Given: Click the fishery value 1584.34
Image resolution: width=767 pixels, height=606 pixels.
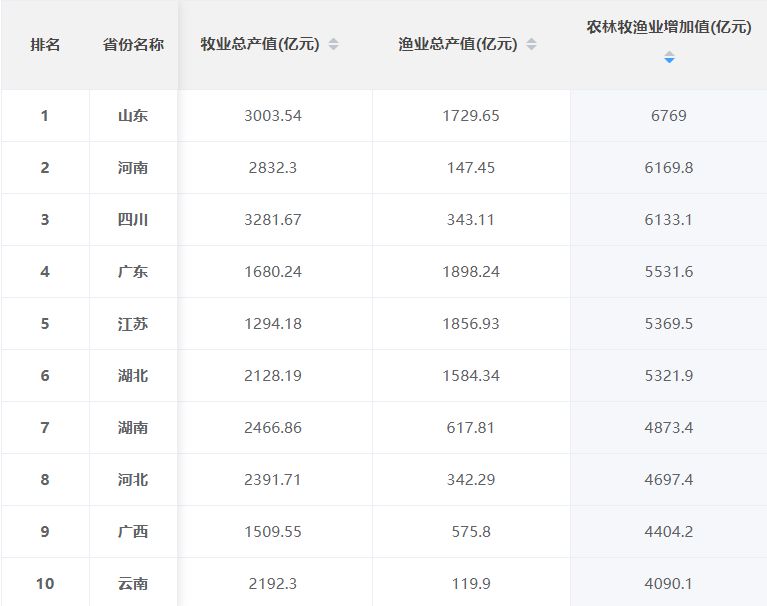Looking at the screenshot, I should pyautogui.click(x=471, y=376).
